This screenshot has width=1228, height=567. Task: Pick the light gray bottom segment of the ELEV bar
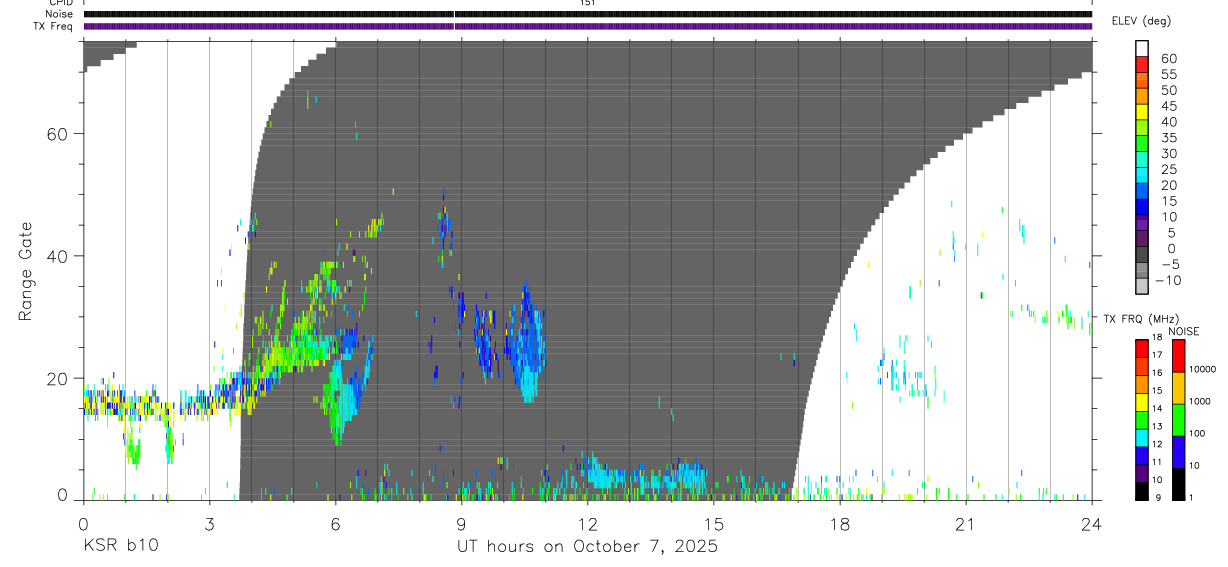(1142, 287)
